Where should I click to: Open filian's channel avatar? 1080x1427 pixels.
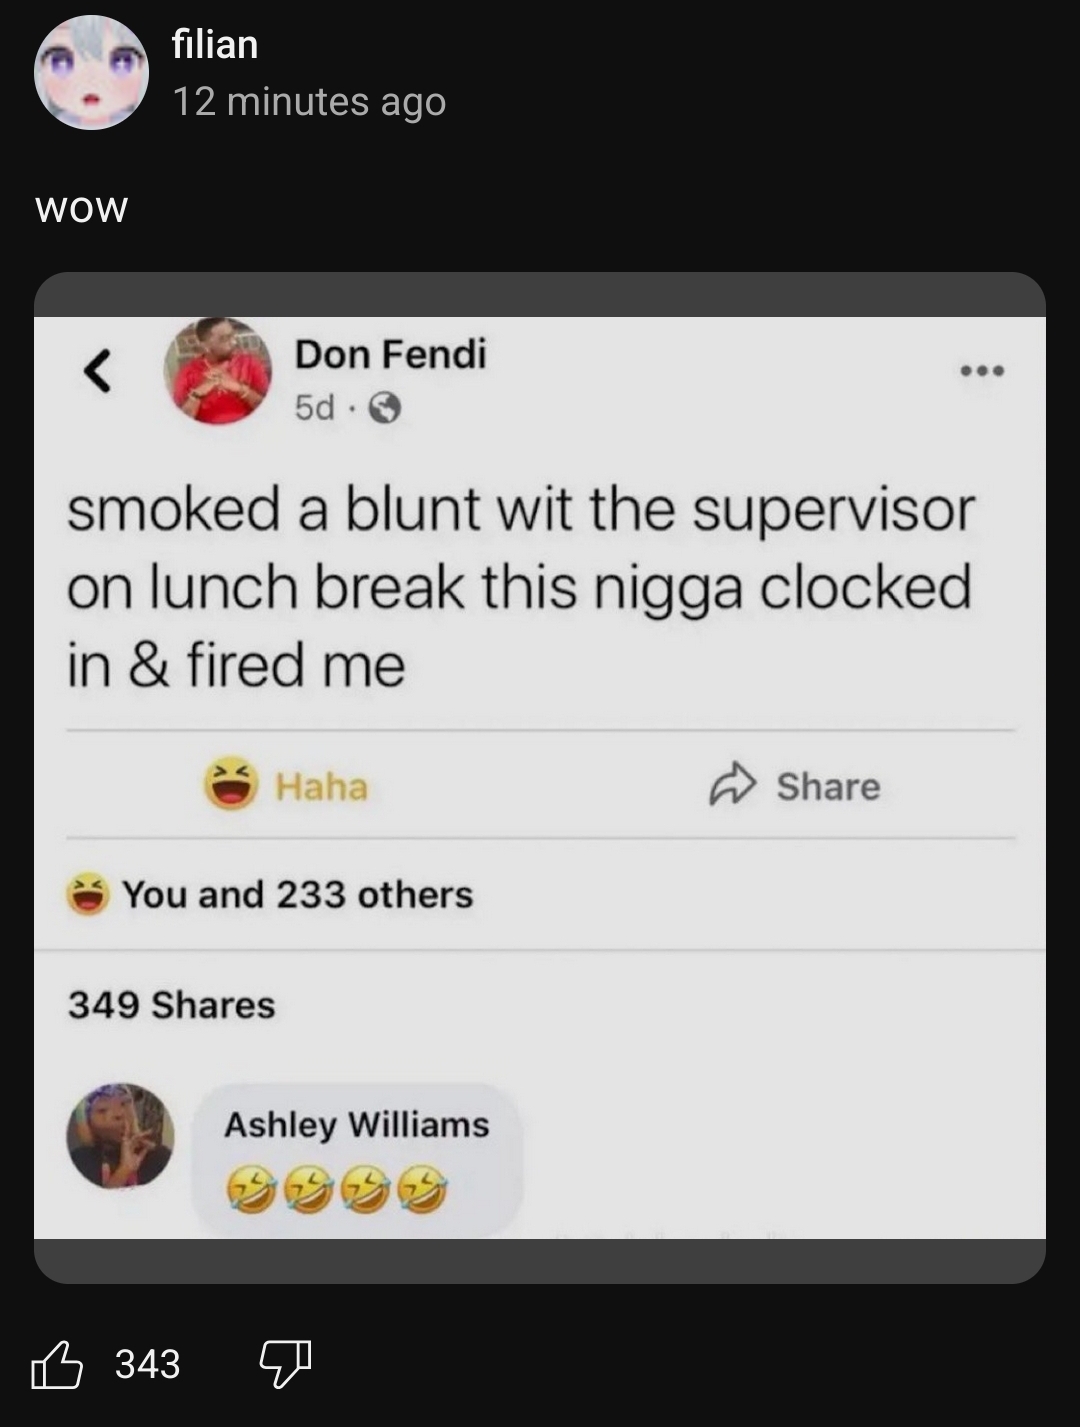92,72
